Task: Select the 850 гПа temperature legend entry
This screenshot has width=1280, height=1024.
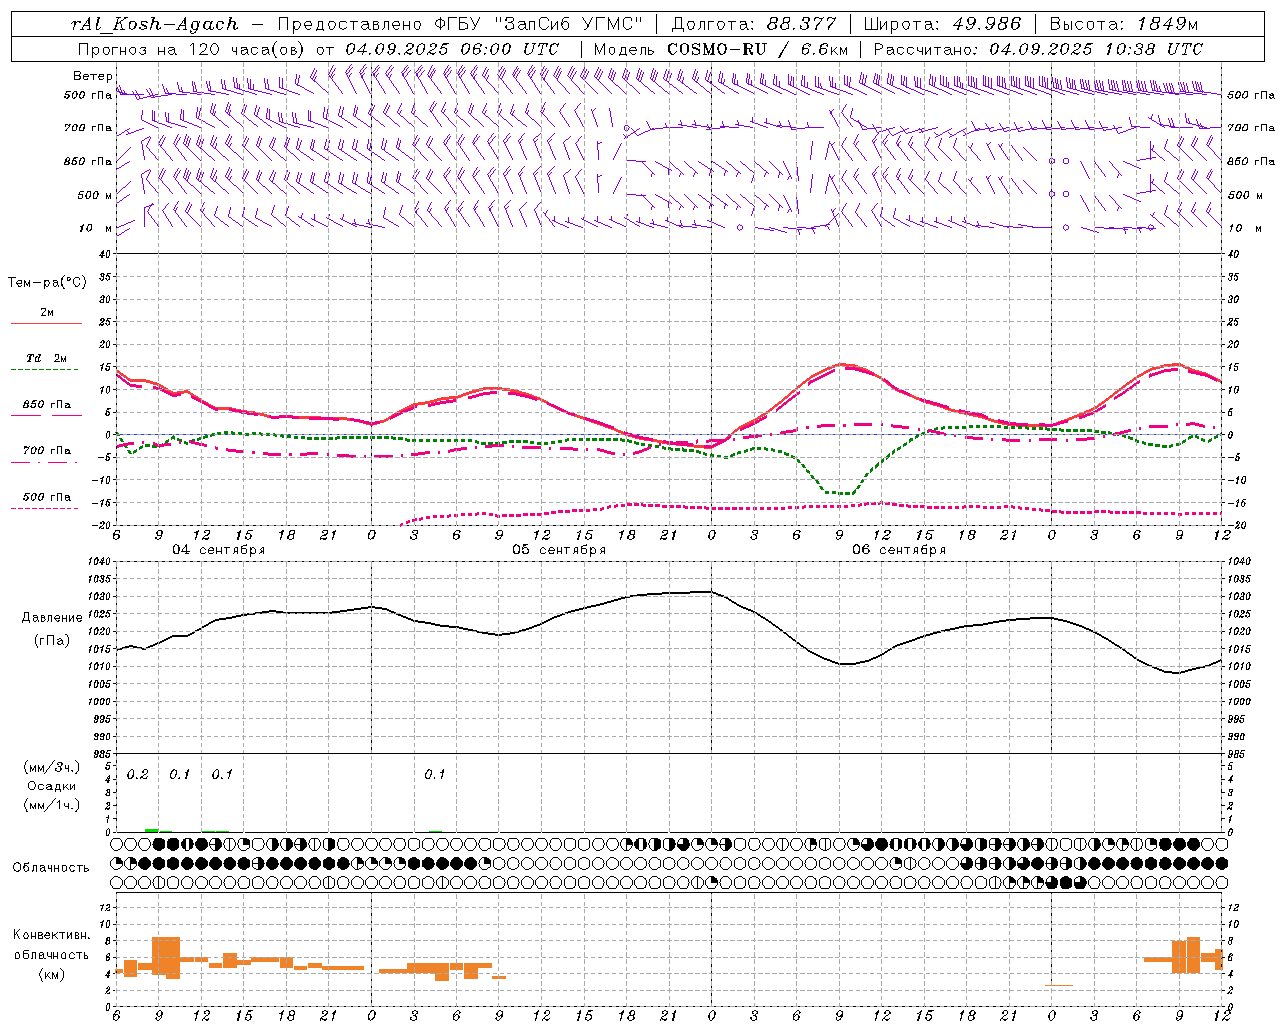Action: (x=47, y=405)
